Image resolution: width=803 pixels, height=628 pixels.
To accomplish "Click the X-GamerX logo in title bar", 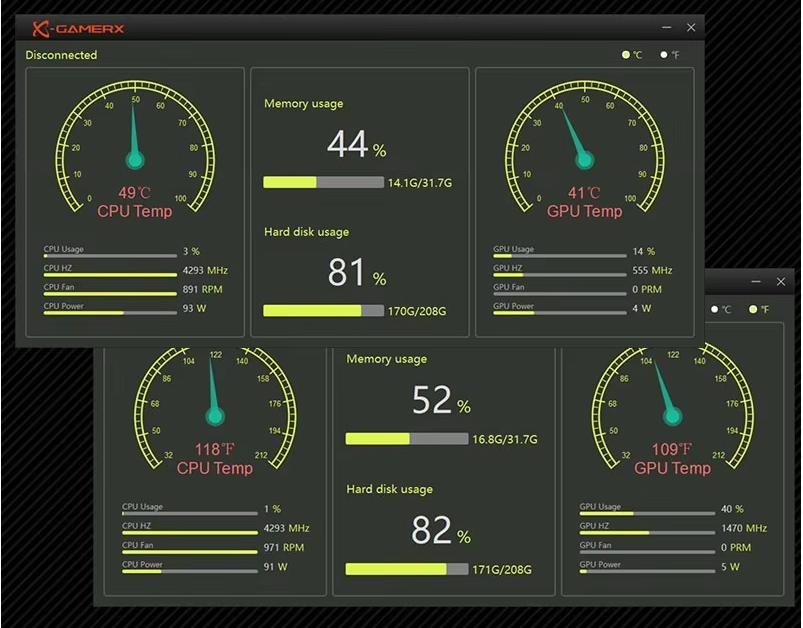I will click(x=78, y=28).
